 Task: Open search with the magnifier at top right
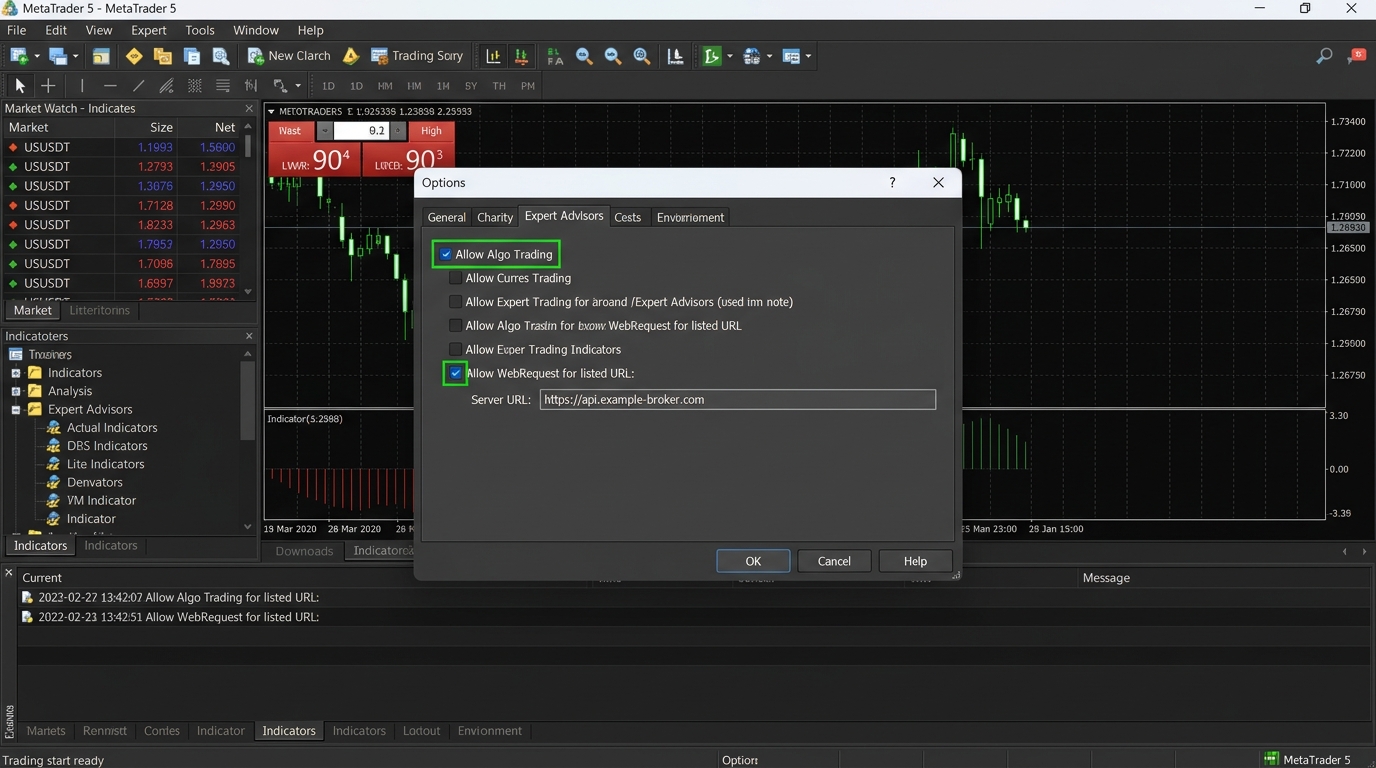(x=1324, y=56)
